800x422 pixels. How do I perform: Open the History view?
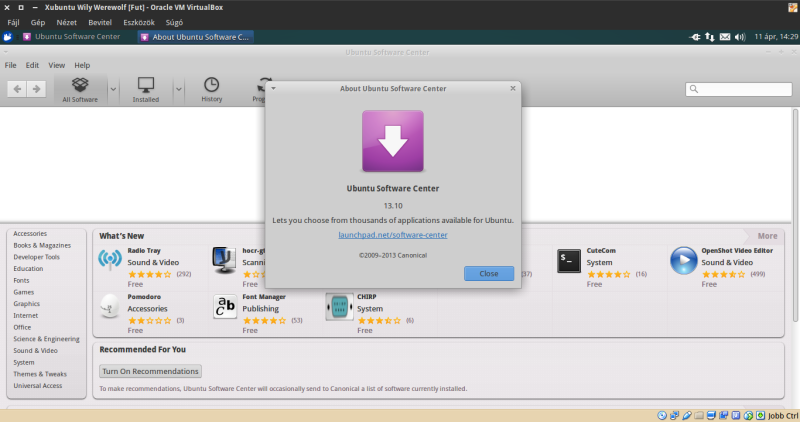coord(211,89)
